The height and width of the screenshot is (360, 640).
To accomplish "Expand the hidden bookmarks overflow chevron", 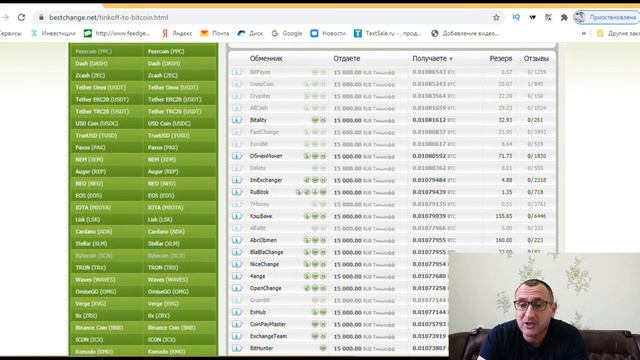I will (584, 33).
